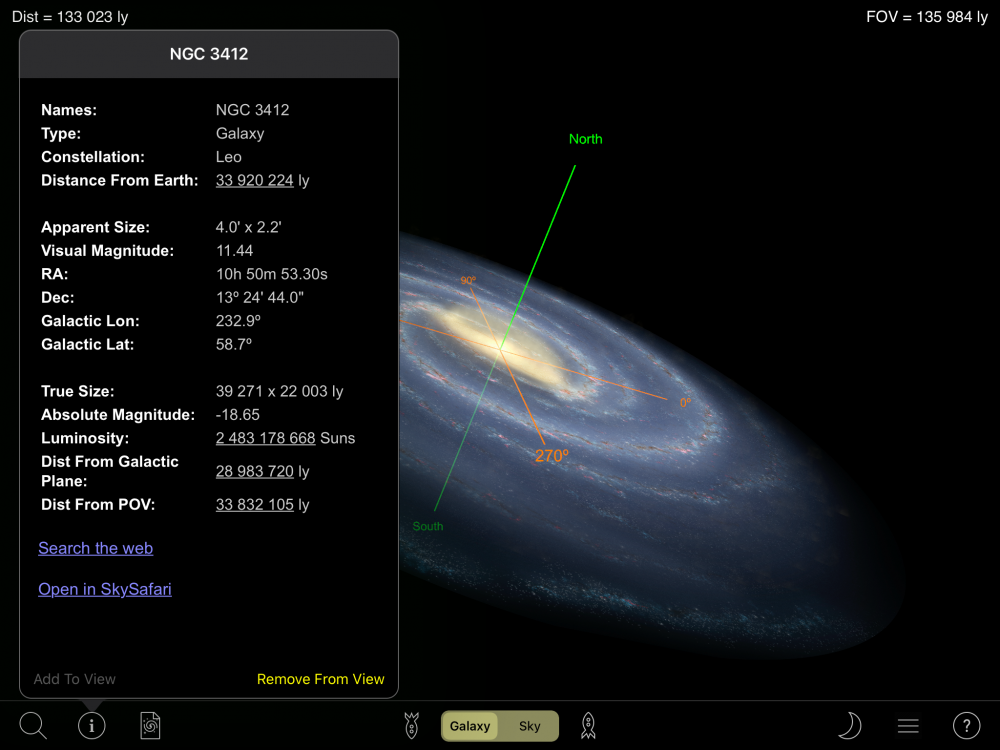Click the 90° galactic longitude label

pos(468,281)
